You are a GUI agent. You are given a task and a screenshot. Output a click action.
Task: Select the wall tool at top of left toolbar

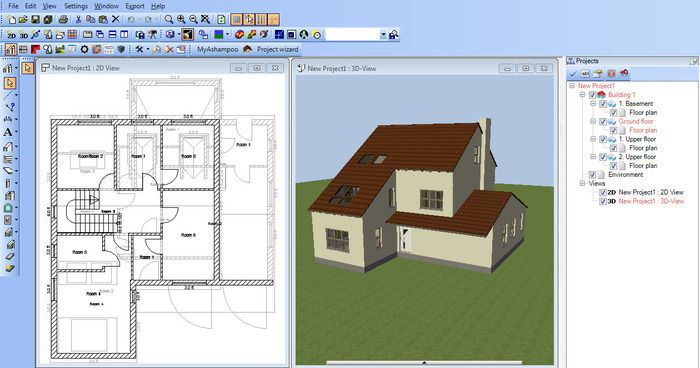(x=8, y=68)
